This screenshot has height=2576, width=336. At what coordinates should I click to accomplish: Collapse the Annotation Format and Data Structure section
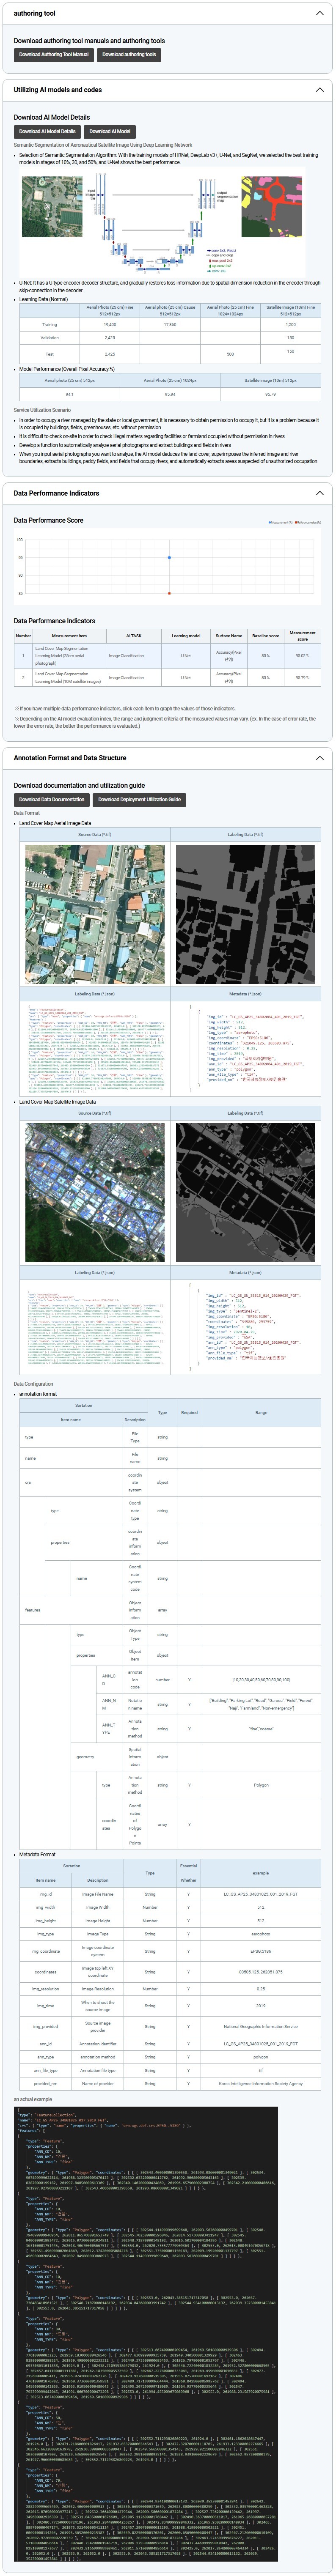pos(320,758)
